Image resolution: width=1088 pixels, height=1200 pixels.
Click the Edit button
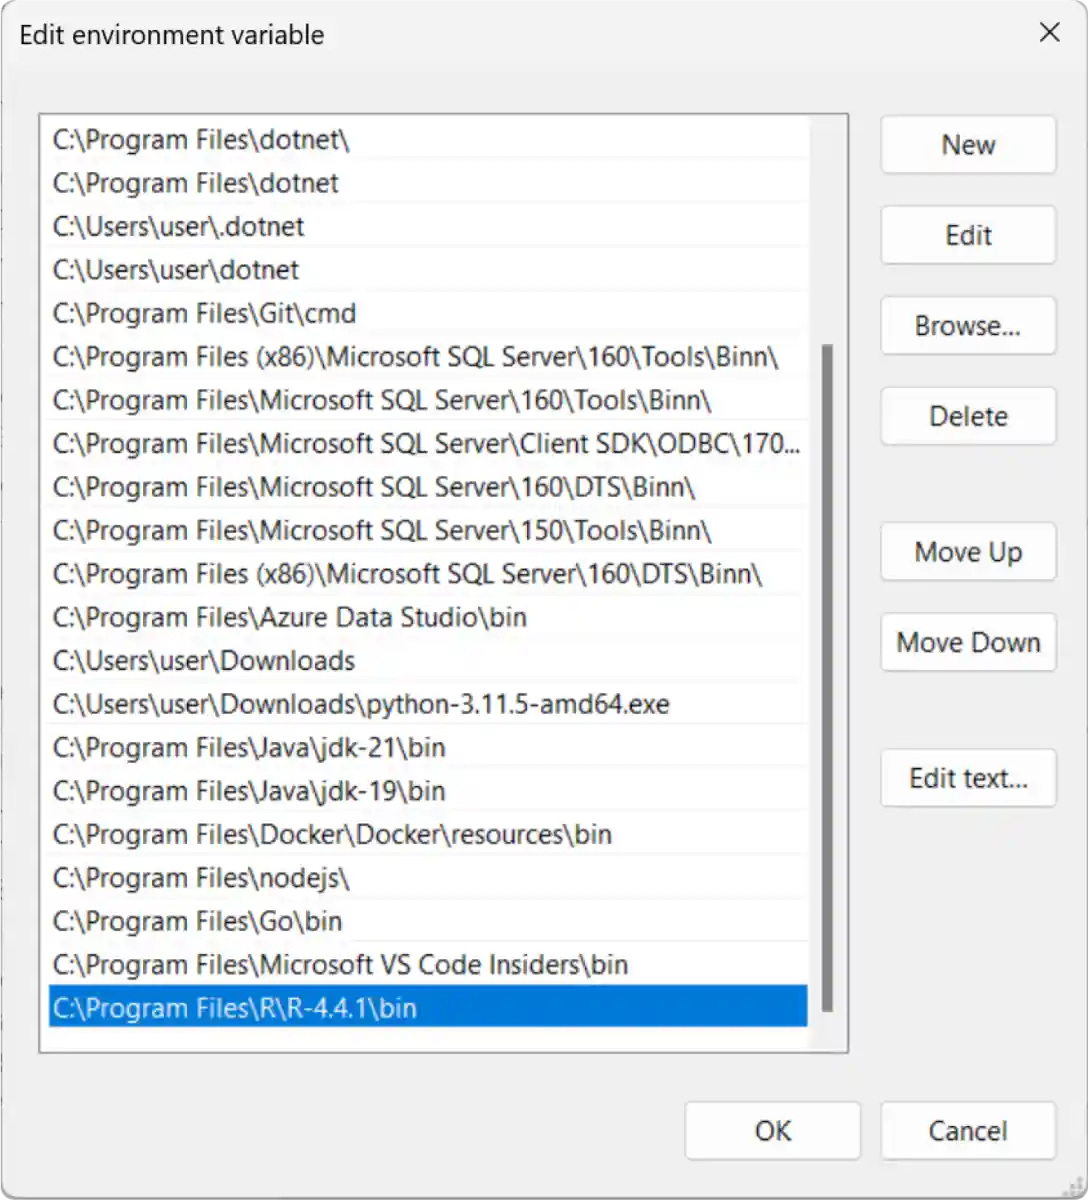(x=967, y=235)
